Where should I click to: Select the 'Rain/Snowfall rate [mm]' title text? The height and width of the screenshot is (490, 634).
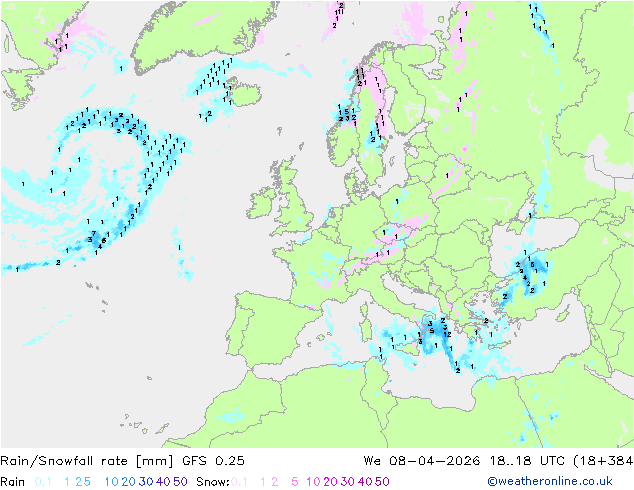87,461
